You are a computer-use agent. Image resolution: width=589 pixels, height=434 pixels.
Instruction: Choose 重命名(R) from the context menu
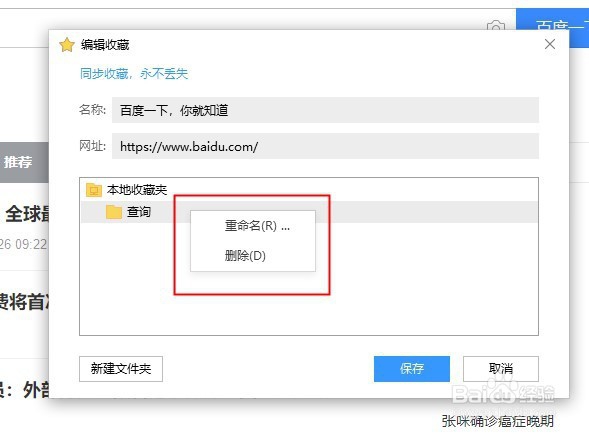253,226
